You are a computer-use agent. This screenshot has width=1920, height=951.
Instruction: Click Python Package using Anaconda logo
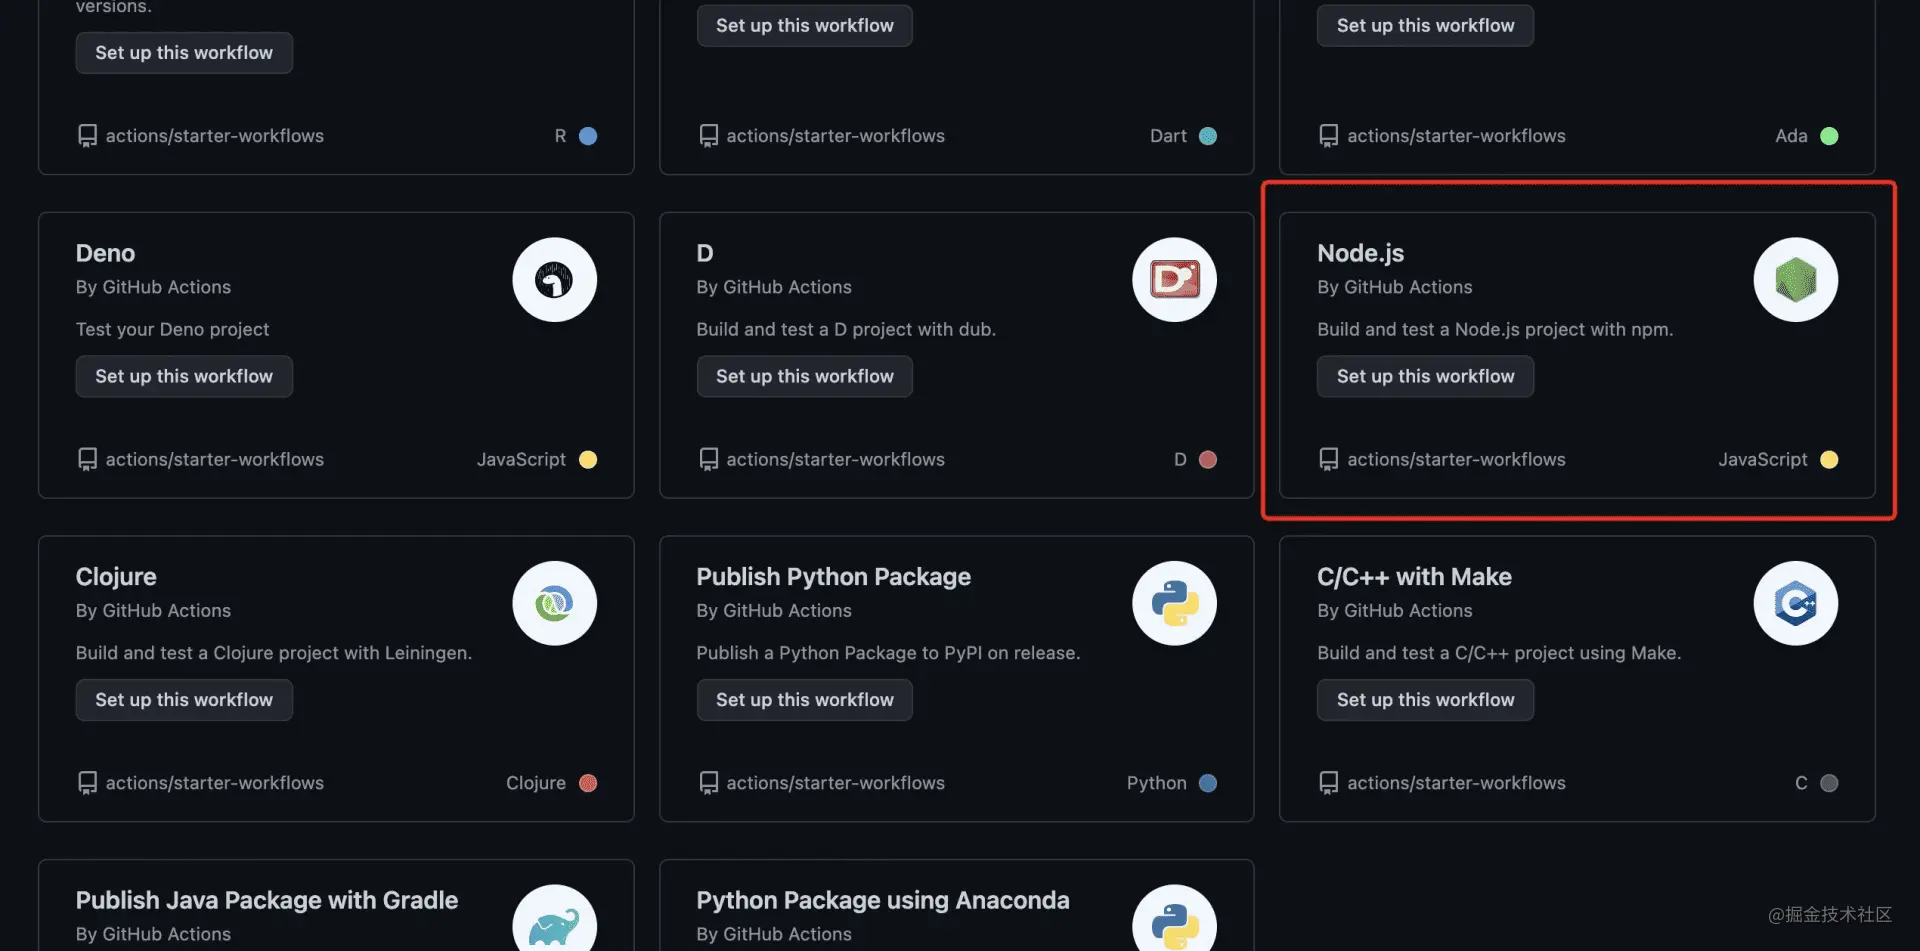[x=1174, y=920]
